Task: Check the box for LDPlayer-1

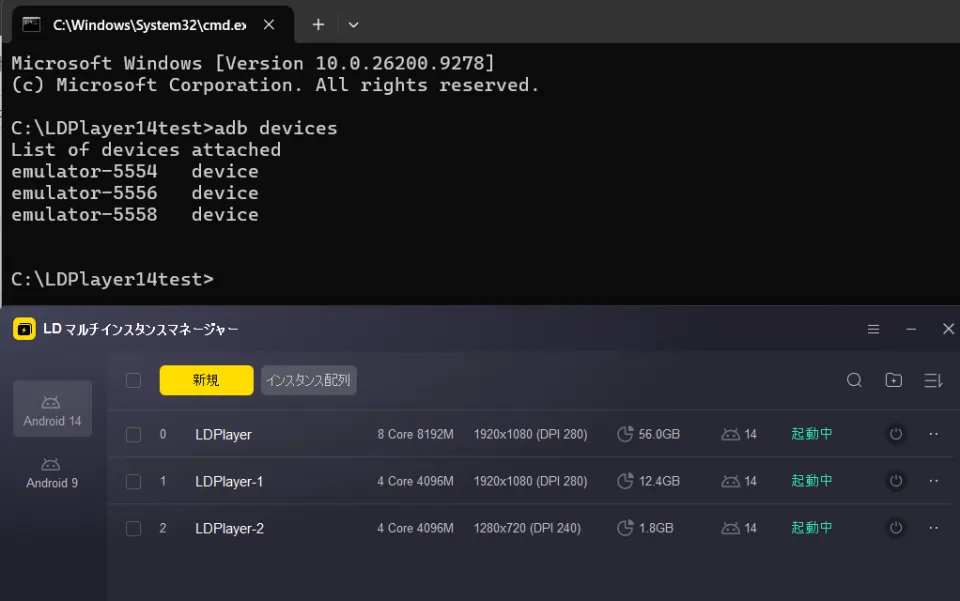Action: point(133,482)
